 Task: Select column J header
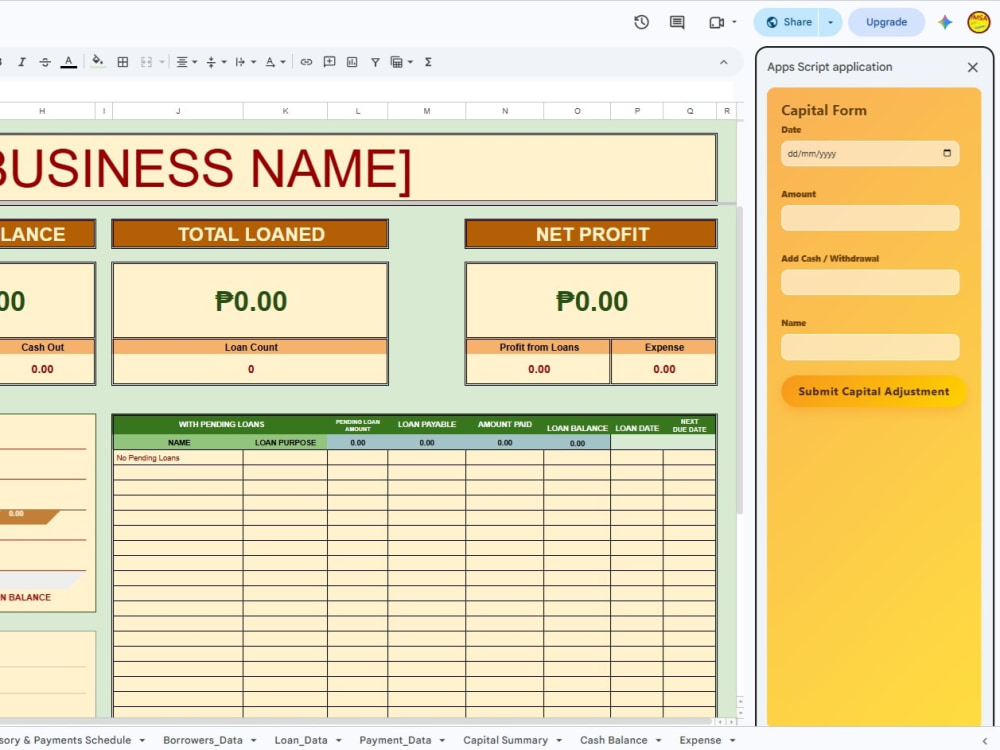coord(178,111)
